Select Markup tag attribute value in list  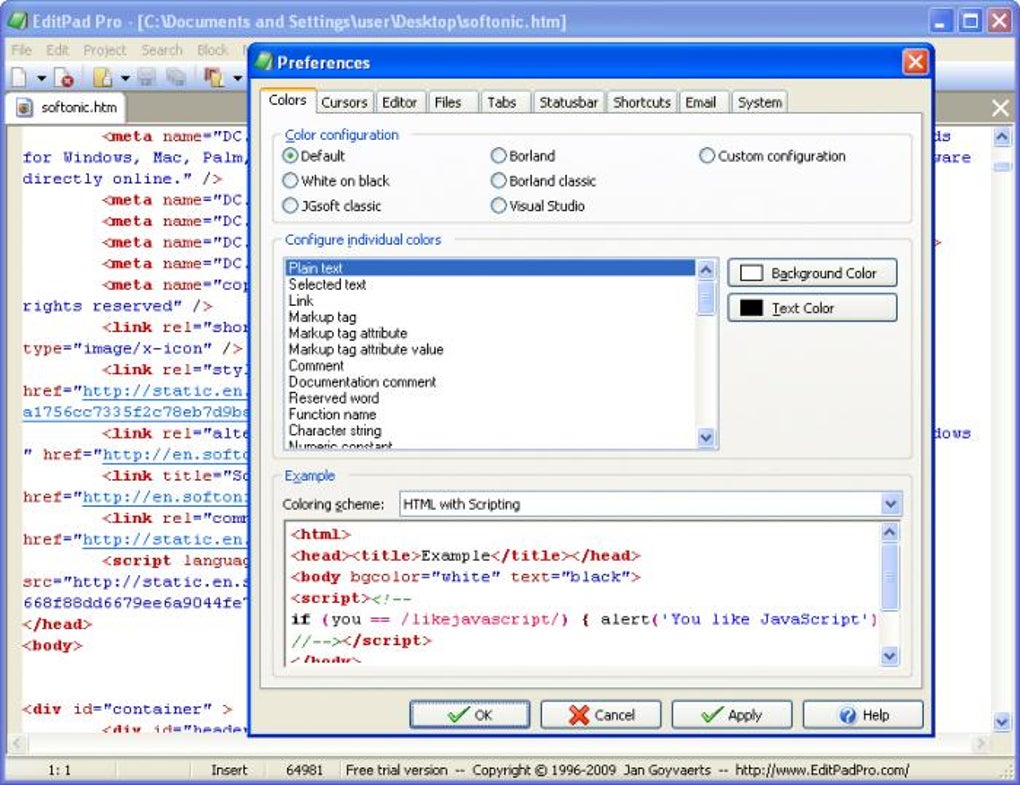366,349
